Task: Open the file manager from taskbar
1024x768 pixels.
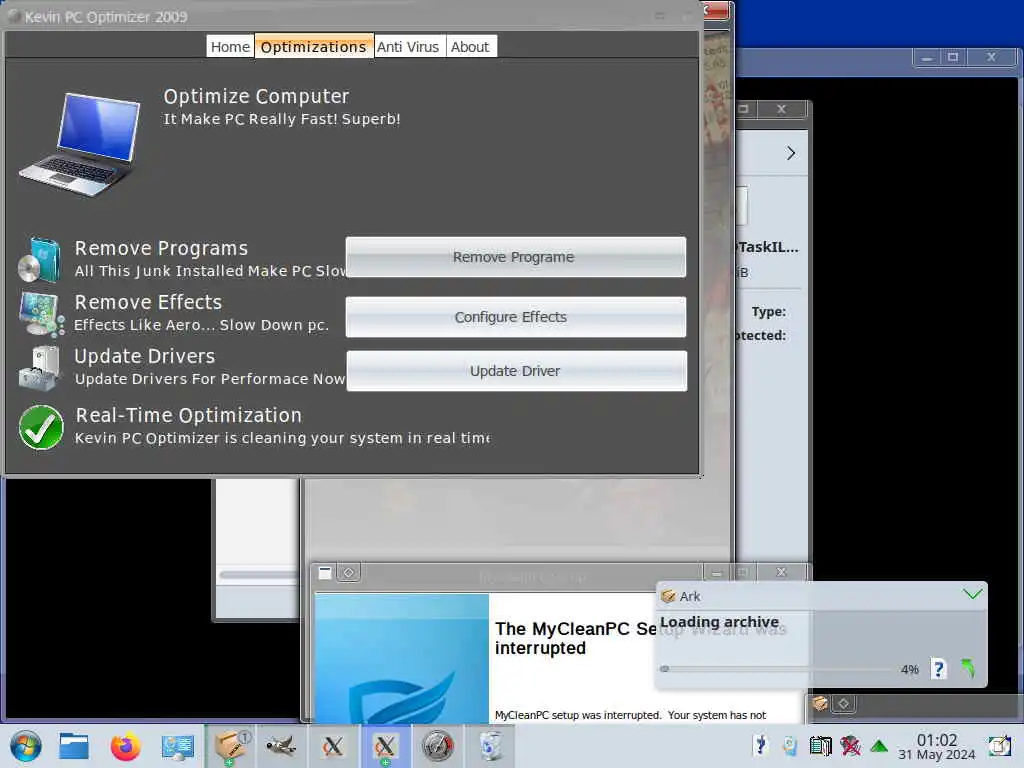Action: [74, 746]
